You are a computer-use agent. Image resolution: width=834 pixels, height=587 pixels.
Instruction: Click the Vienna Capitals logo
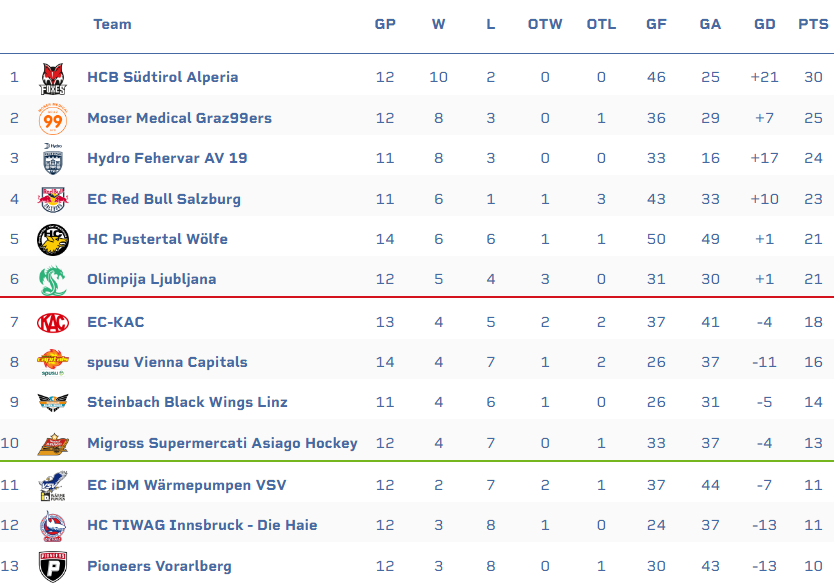click(x=53, y=363)
